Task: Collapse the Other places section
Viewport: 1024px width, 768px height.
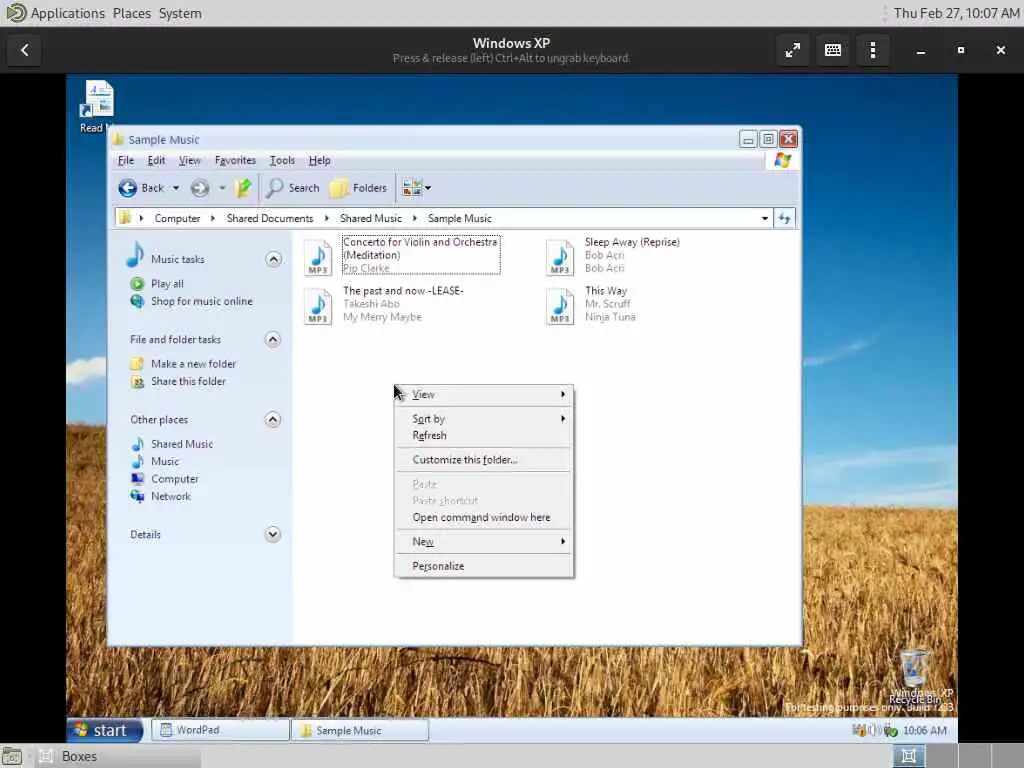Action: [273, 419]
